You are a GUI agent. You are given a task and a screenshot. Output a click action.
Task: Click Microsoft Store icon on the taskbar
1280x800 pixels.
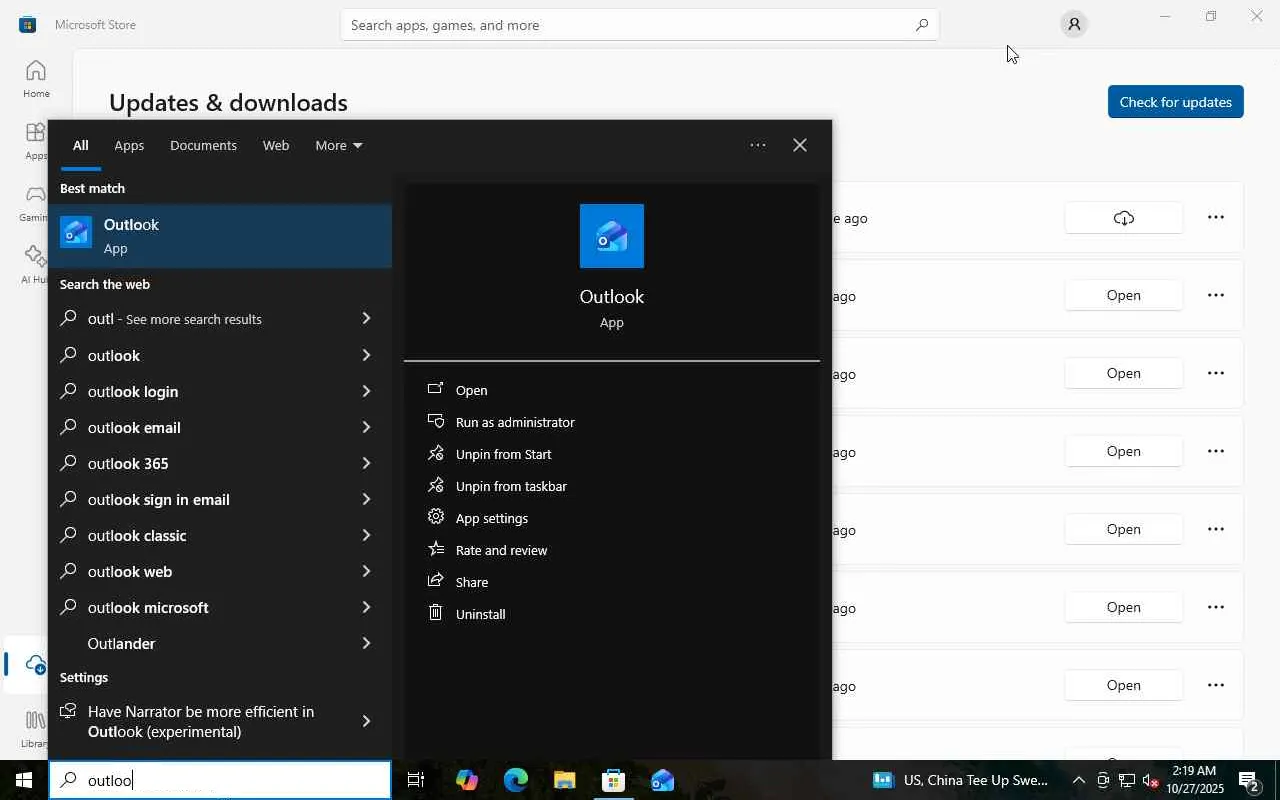(614, 780)
